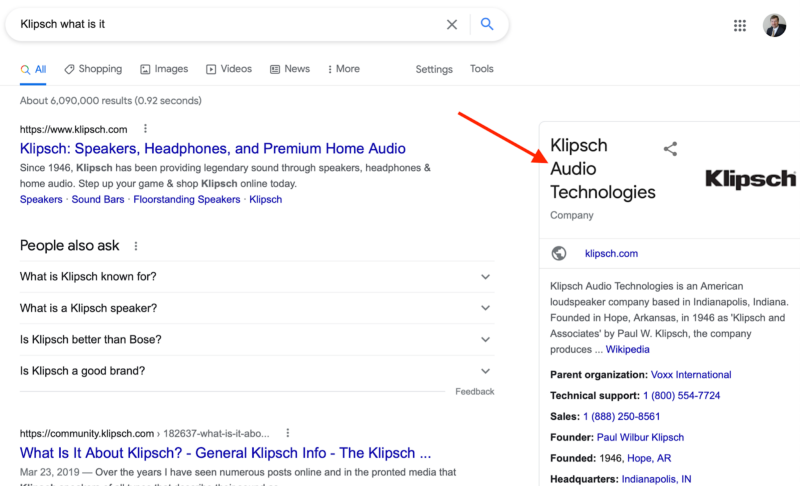Screen dimensions: 800x486
Task: Open the Speakers sitelink
Action: coord(41,199)
